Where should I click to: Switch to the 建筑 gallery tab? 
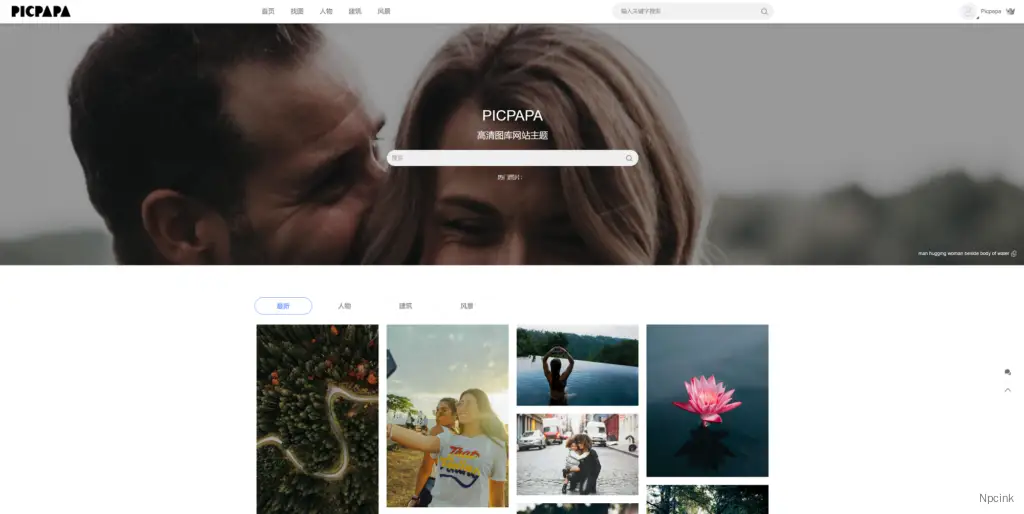pos(405,306)
